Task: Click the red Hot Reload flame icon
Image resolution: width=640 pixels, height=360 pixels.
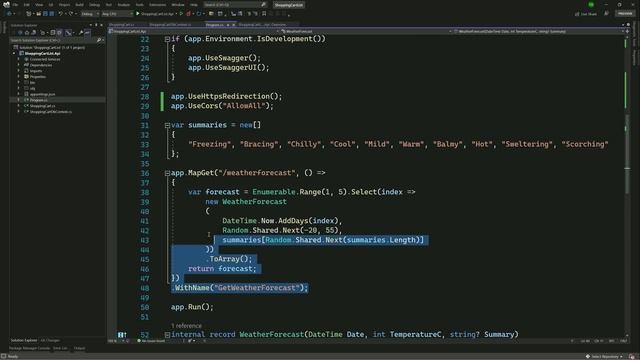Action: pyautogui.click(x=189, y=14)
